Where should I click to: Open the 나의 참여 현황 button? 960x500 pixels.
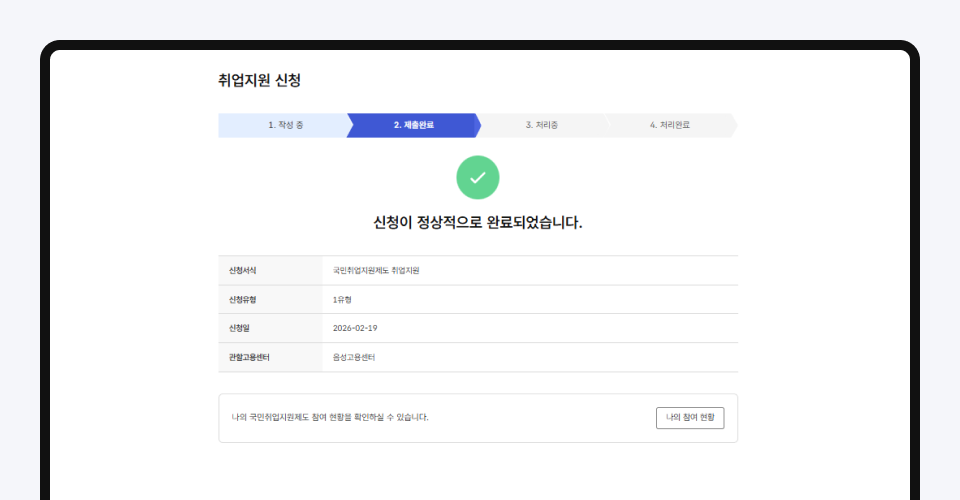(690, 417)
